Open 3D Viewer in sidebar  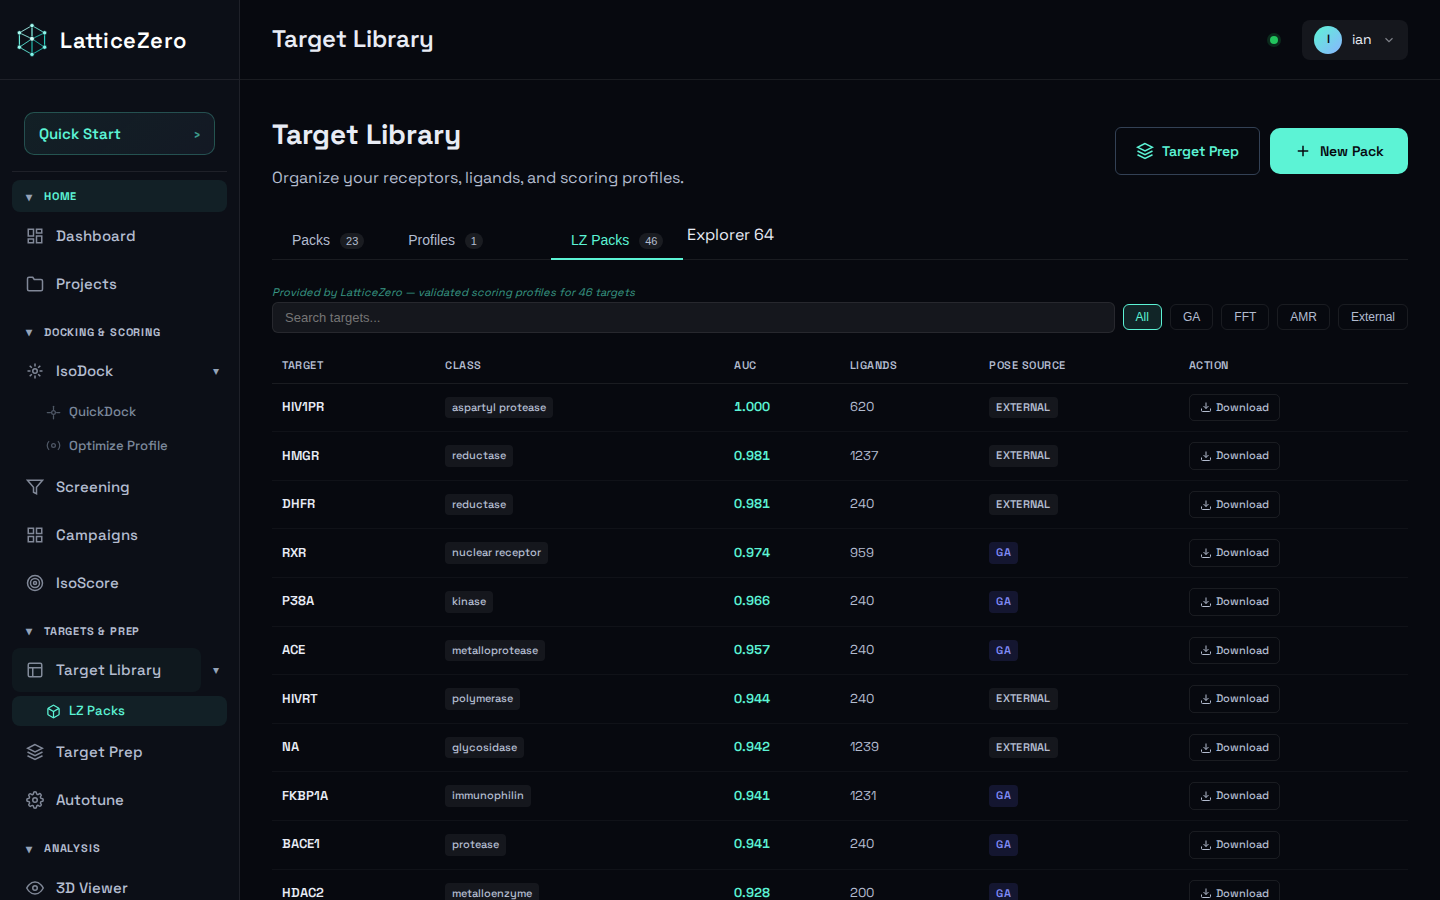click(119, 888)
